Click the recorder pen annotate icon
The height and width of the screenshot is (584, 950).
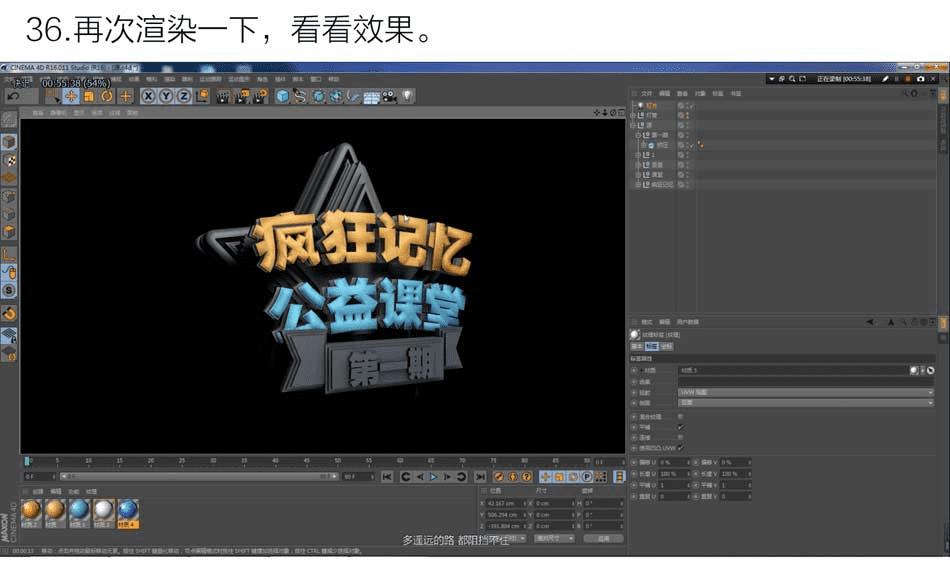tap(885, 79)
